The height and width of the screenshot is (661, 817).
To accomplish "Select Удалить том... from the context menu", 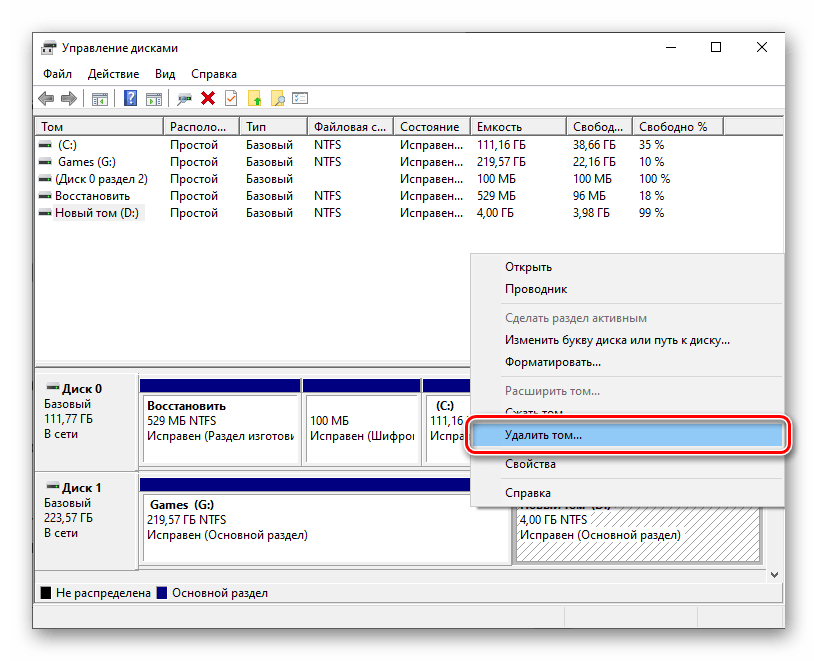I will 543,436.
